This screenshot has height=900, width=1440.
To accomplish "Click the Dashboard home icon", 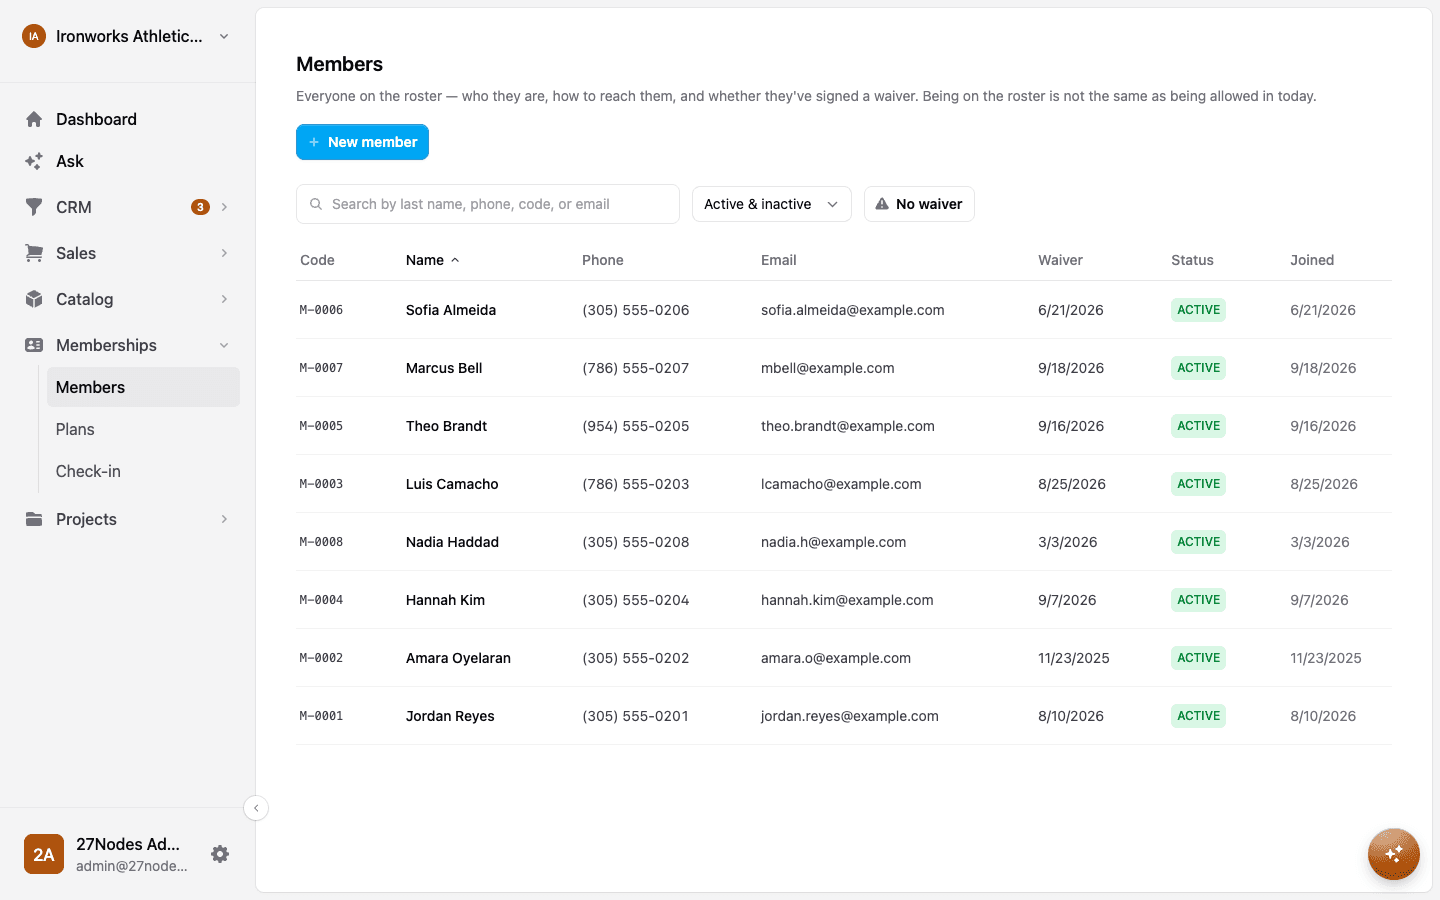I will point(34,119).
